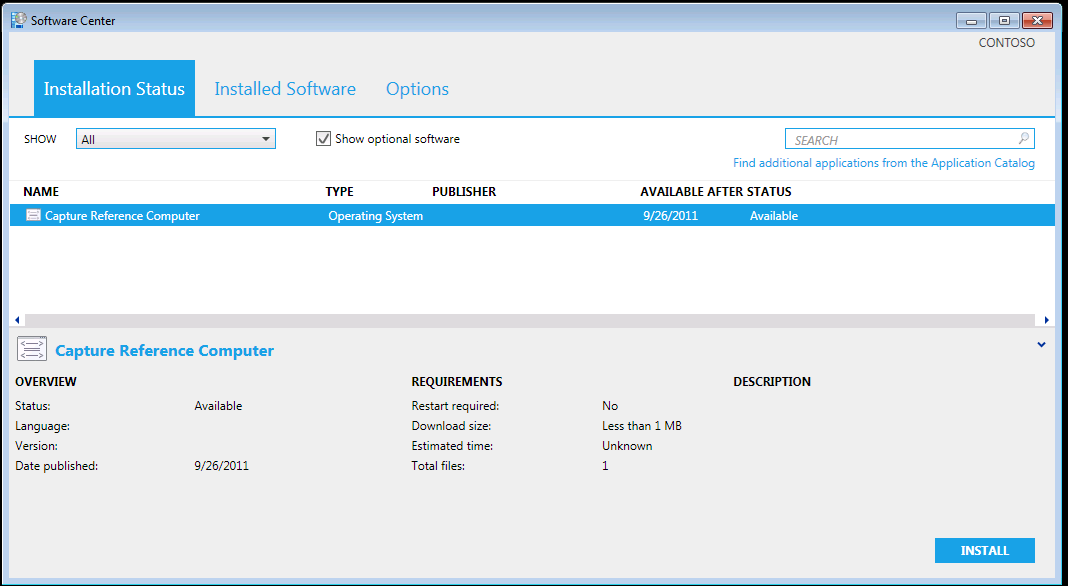Click the INSTALL button
Screen dimensions: 1068x586
point(985,551)
